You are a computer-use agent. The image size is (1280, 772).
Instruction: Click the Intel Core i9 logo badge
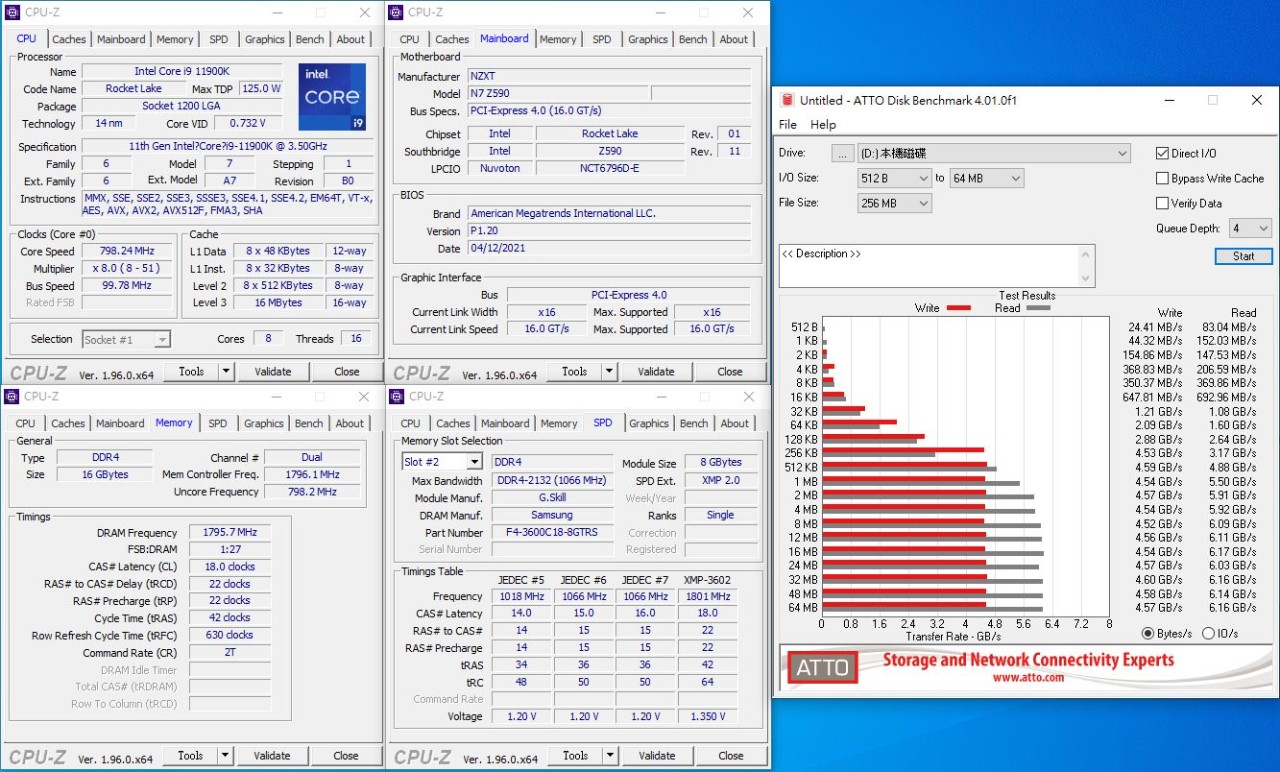(333, 97)
